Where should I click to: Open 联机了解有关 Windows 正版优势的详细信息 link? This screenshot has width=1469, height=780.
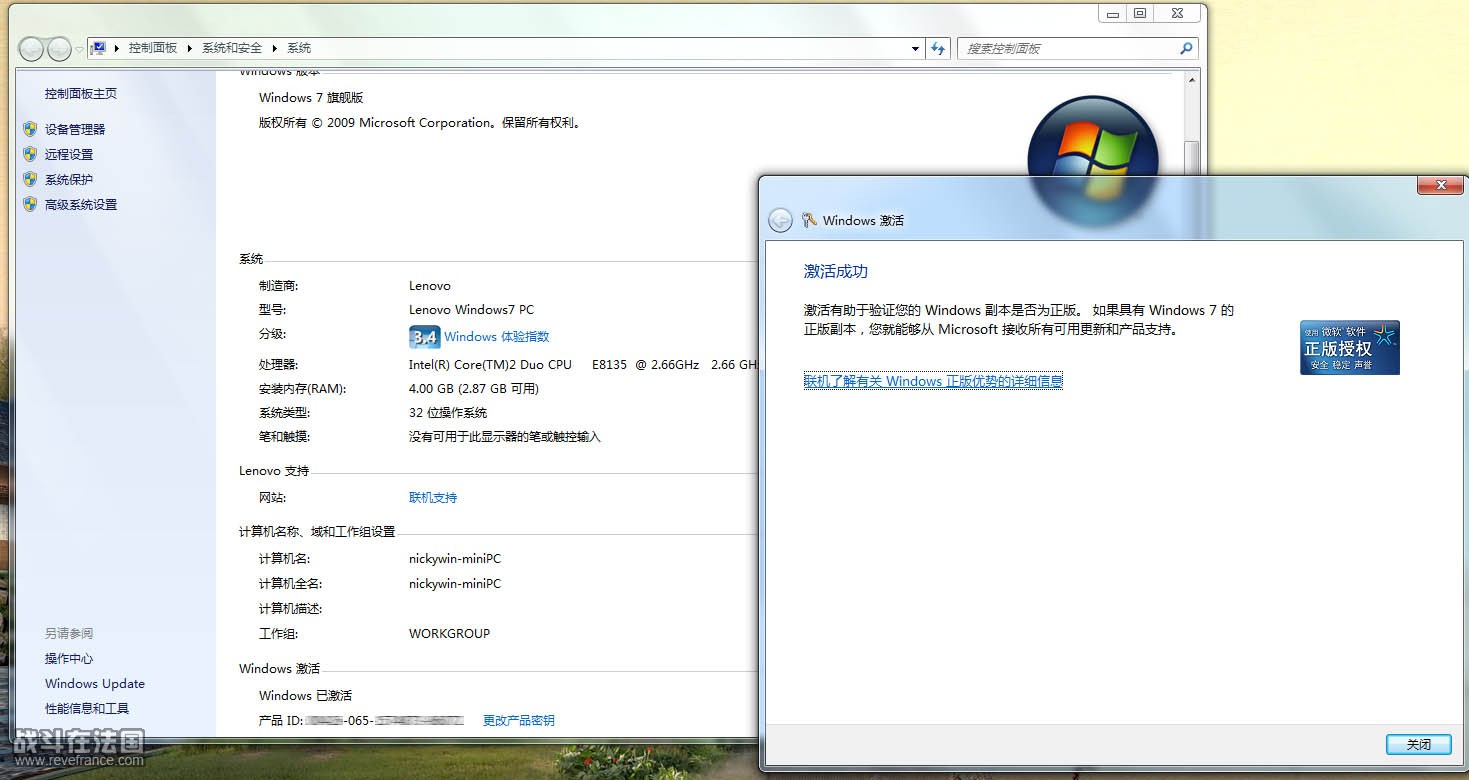tap(933, 381)
